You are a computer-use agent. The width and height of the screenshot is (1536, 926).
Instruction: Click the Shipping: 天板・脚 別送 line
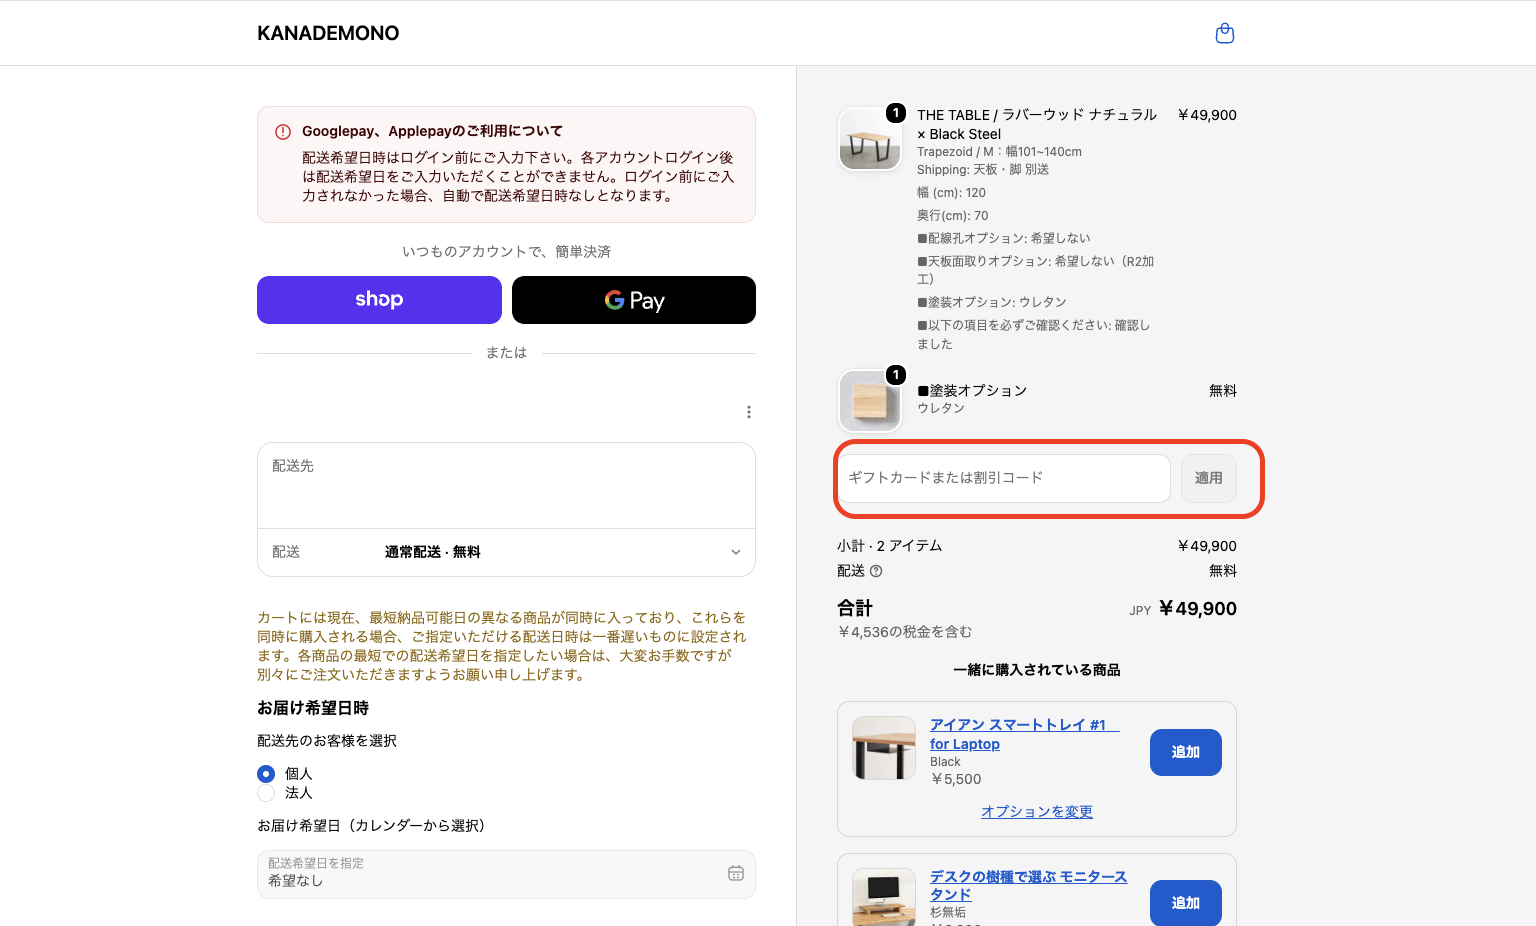point(983,170)
